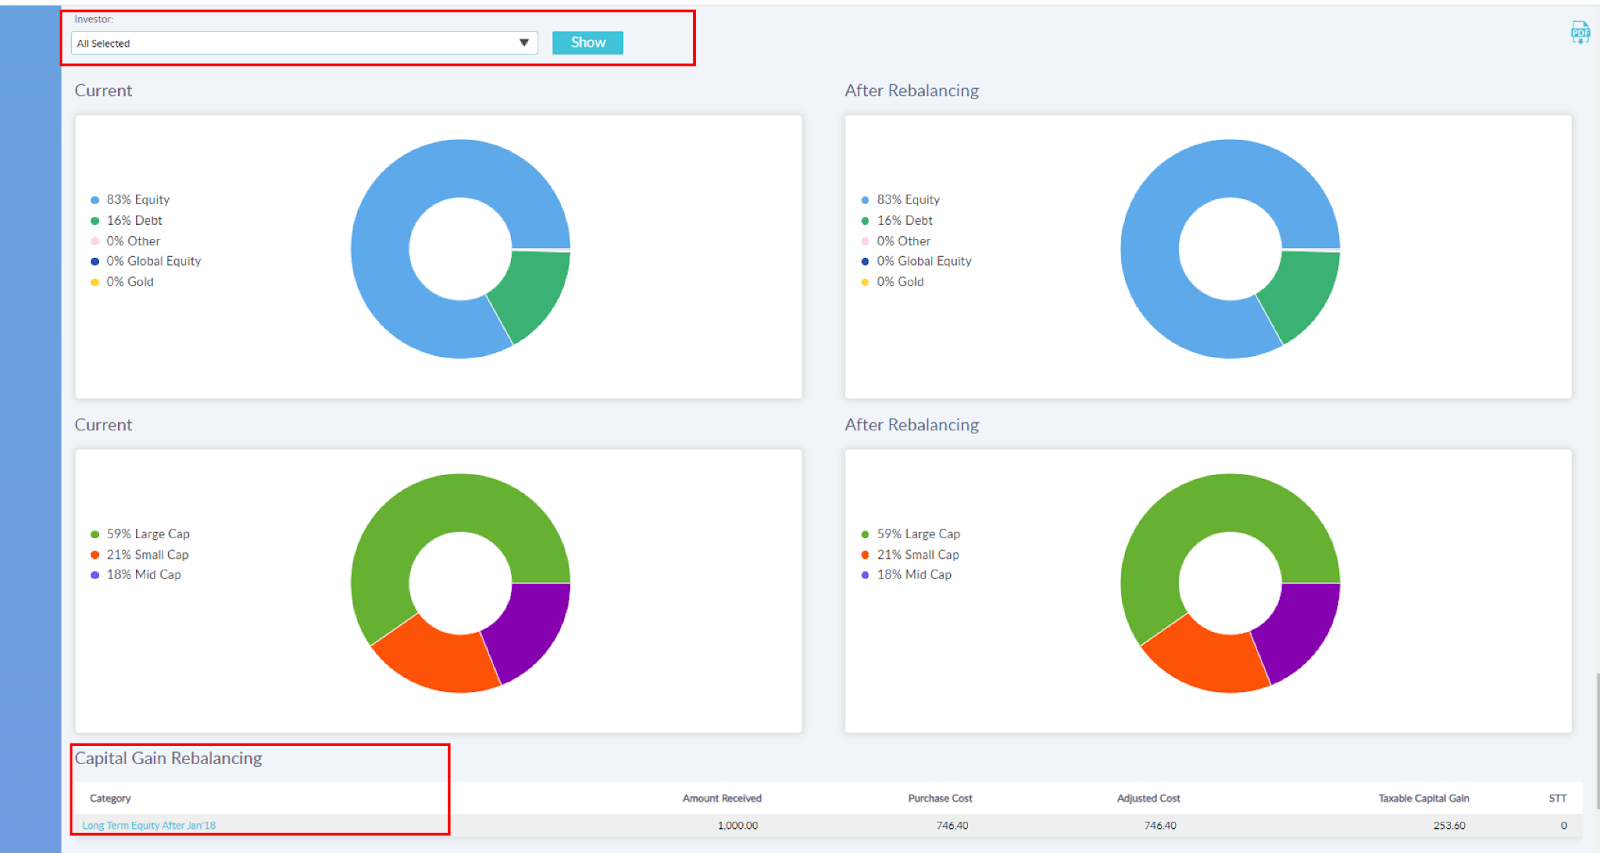The image size is (1600, 853).
Task: Click the 18% Mid Cap legend under Current
Action: 136,575
